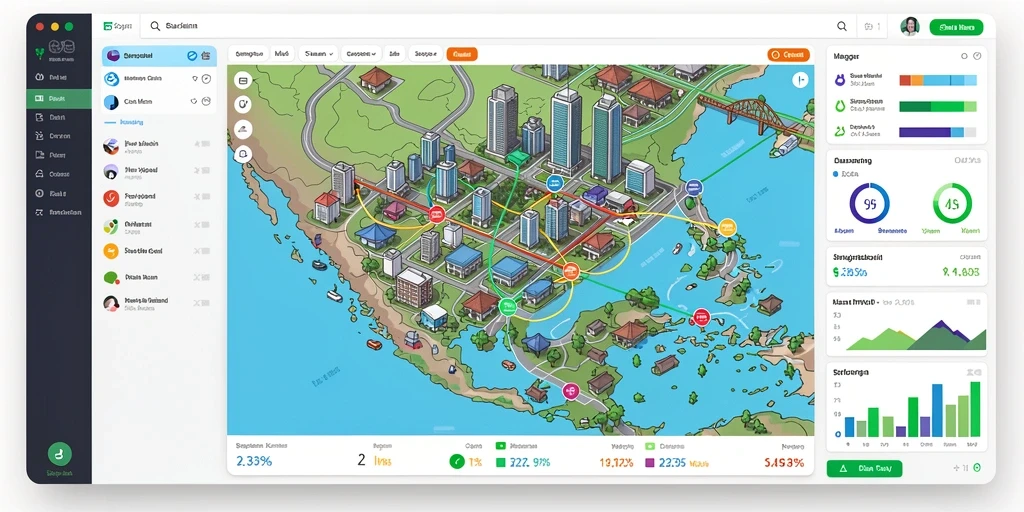Click the first circle icon in the Magger panel header
This screenshot has width=1024, height=512.
(x=964, y=56)
